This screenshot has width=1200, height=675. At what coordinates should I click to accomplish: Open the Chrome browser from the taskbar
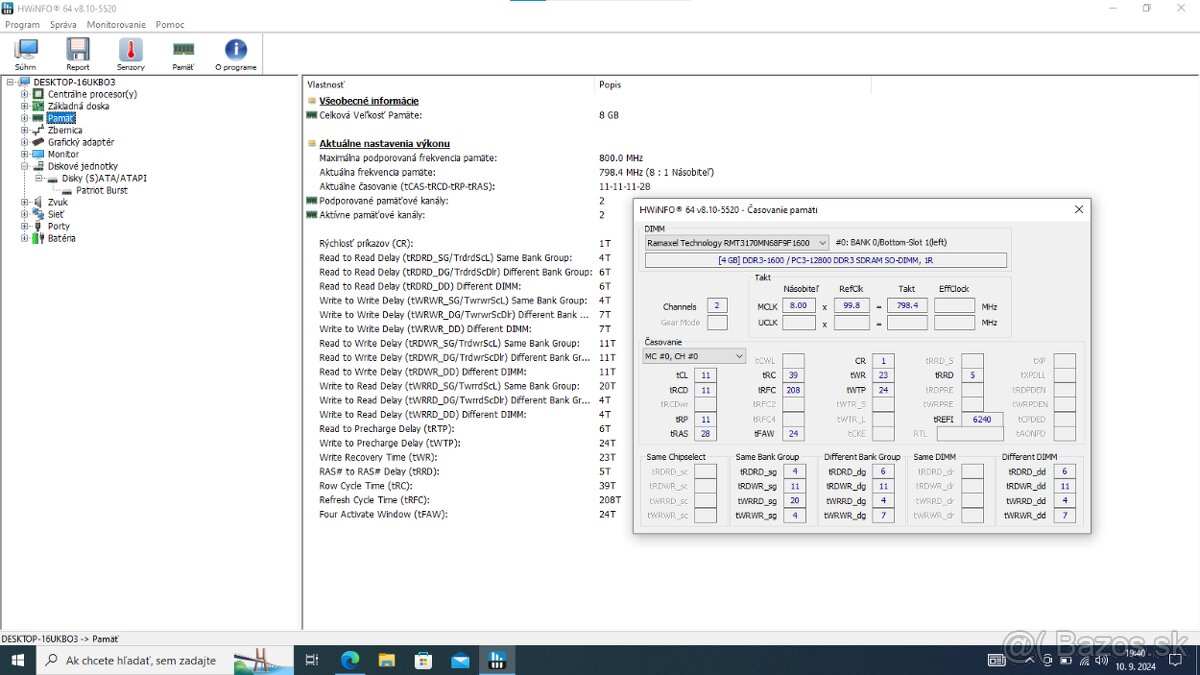(x=350, y=660)
